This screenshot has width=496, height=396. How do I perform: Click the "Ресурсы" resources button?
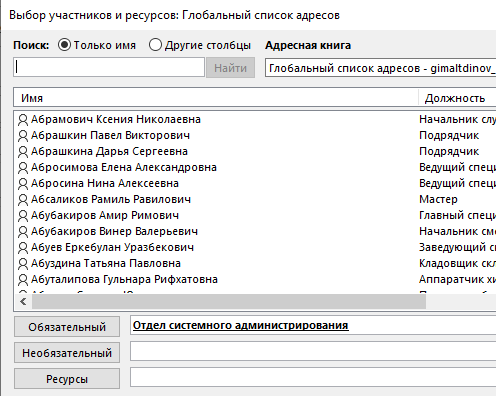point(67,379)
